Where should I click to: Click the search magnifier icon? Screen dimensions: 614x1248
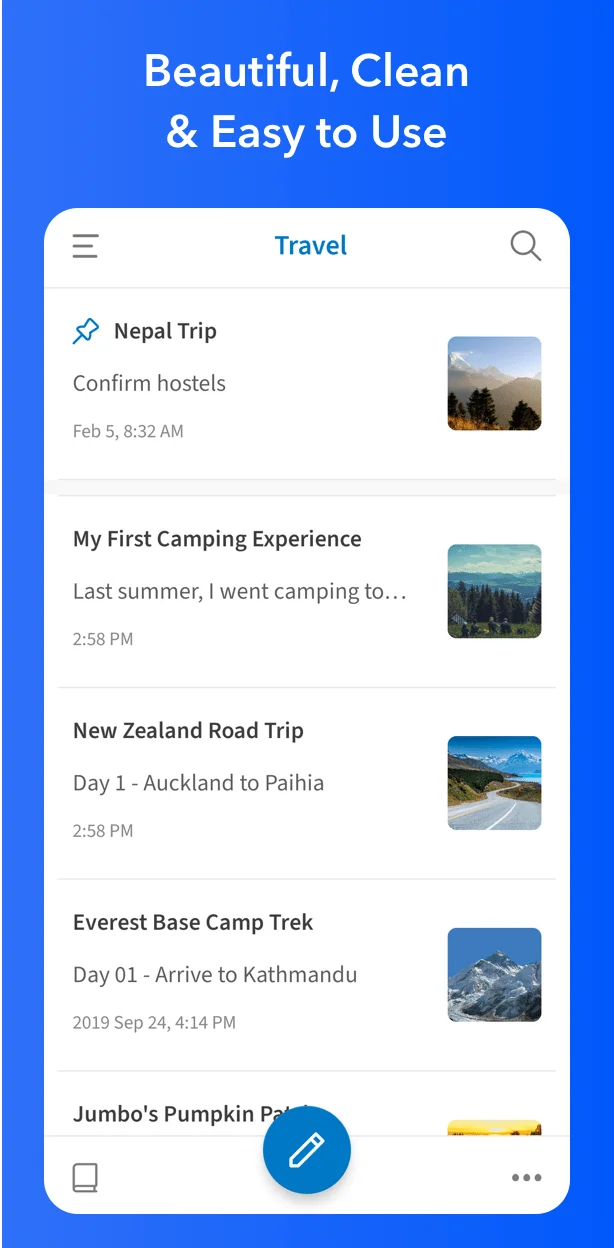[x=525, y=246]
